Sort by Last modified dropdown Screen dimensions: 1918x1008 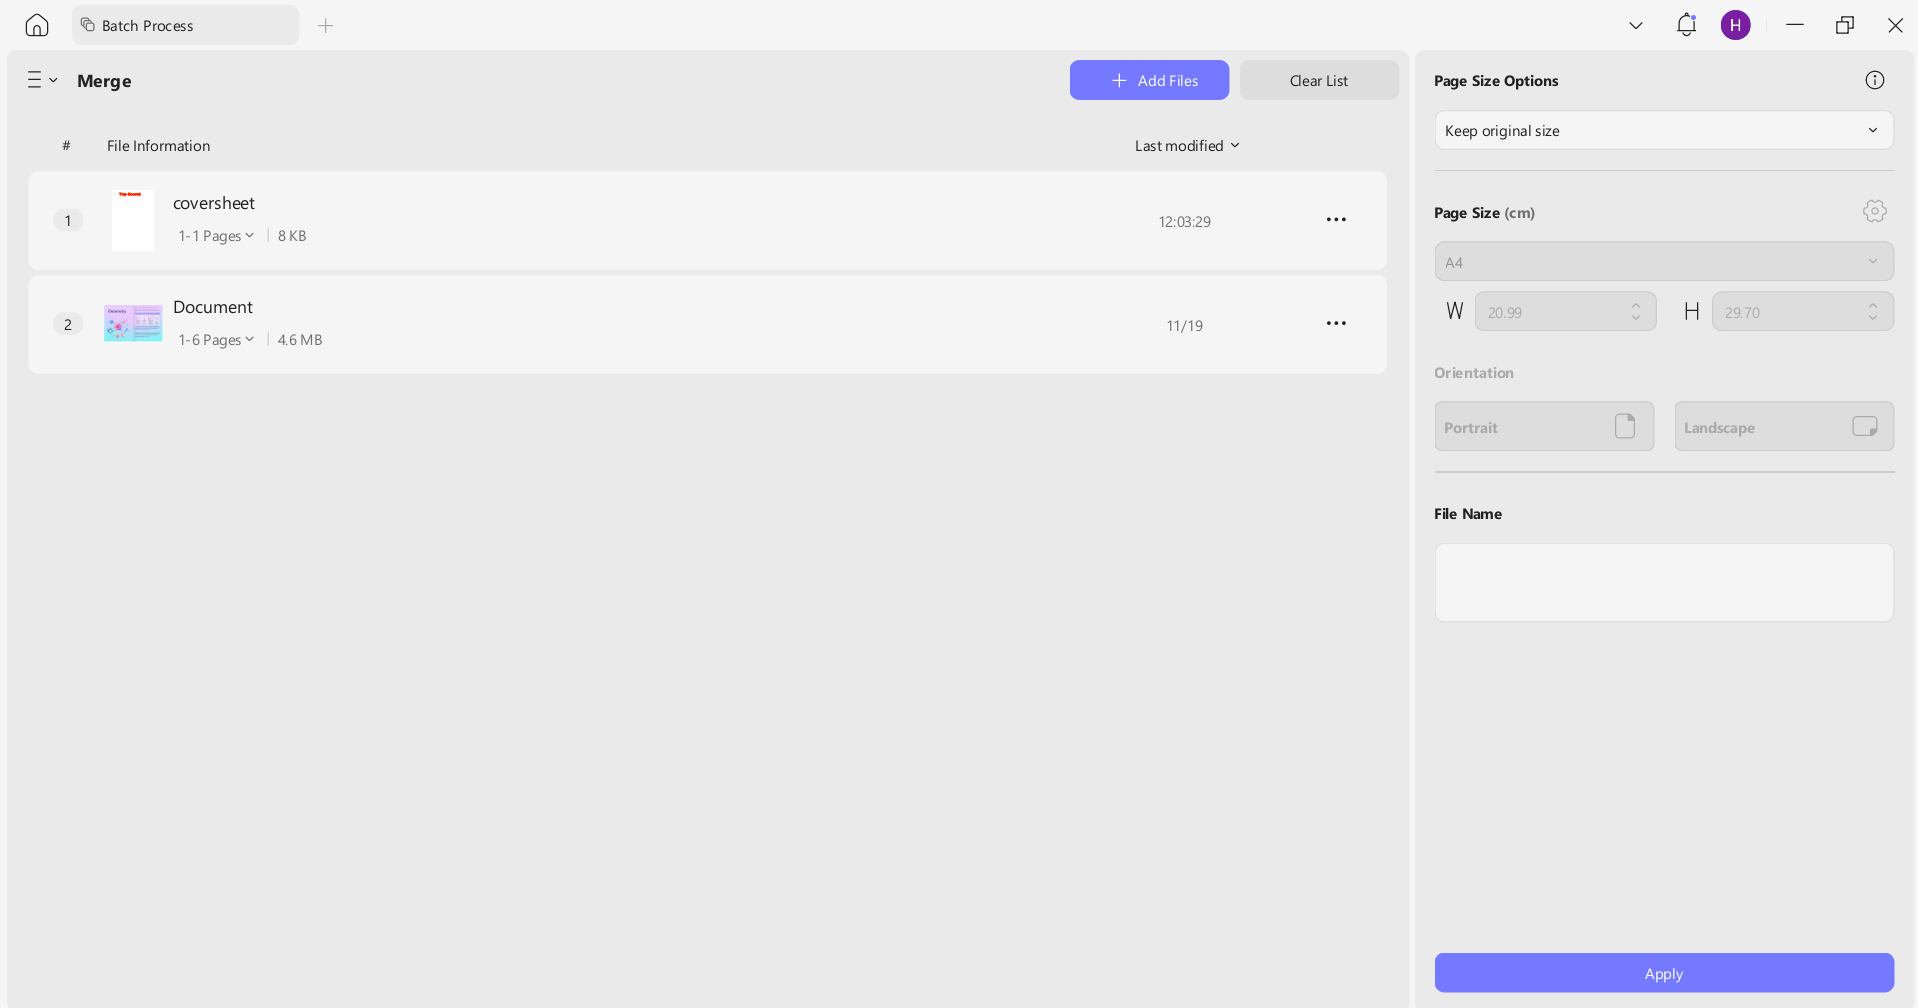[1187, 146]
